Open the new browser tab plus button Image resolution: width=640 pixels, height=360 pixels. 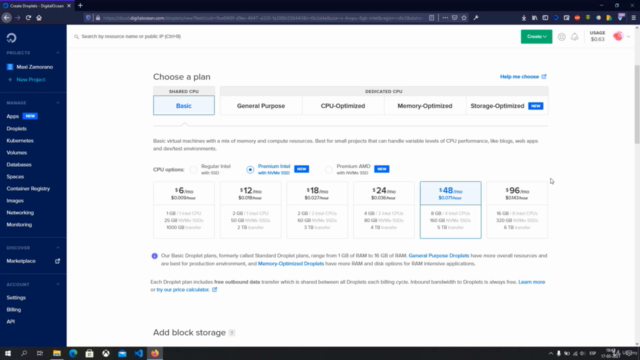pos(80,6)
